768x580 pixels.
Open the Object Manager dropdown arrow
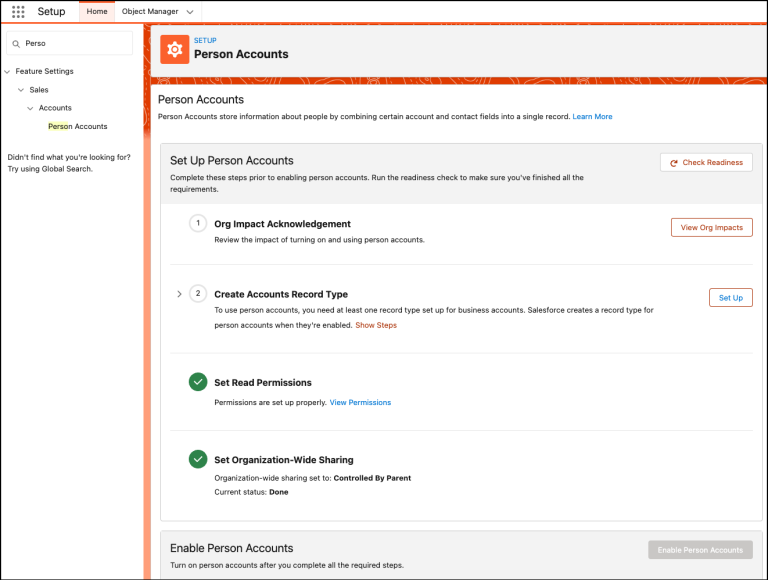point(190,12)
